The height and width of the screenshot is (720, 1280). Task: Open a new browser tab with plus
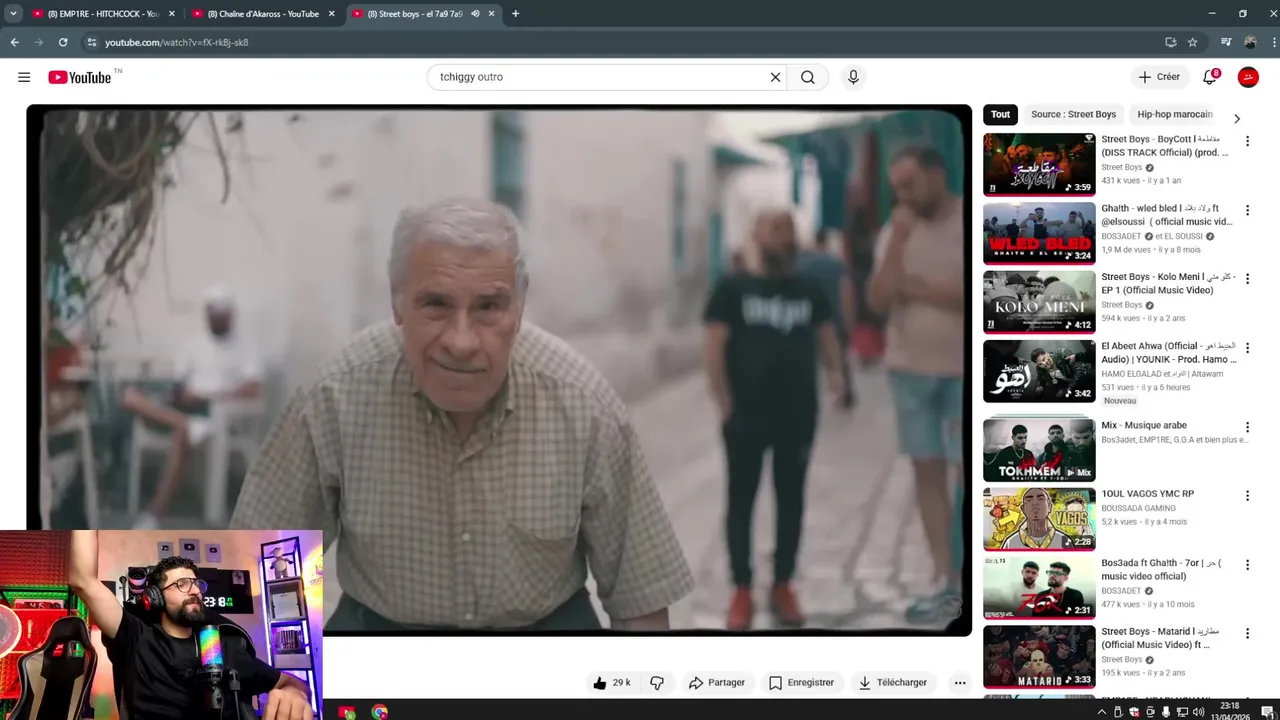515,14
